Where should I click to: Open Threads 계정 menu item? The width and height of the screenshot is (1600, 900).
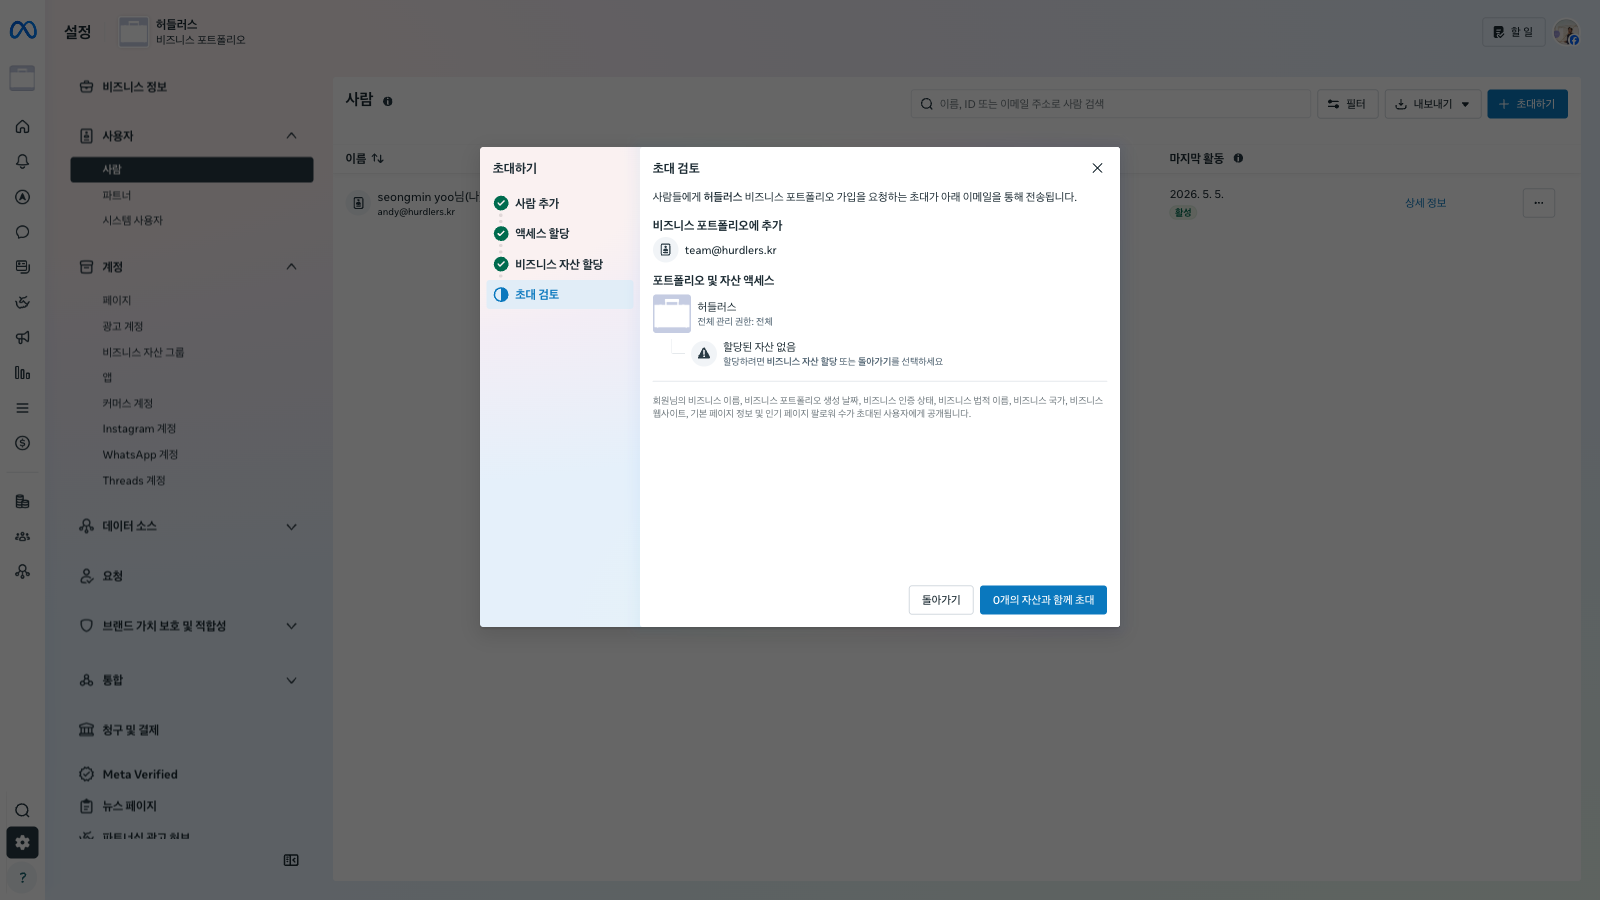[134, 481]
